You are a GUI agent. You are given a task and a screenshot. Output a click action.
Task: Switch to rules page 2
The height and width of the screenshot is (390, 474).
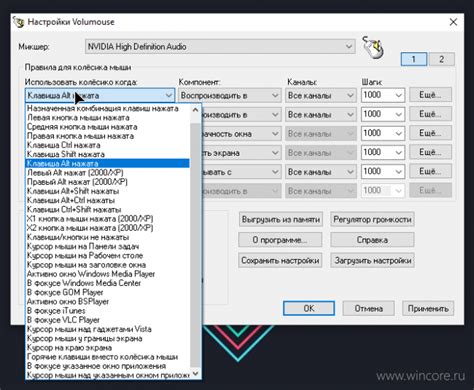(x=441, y=59)
